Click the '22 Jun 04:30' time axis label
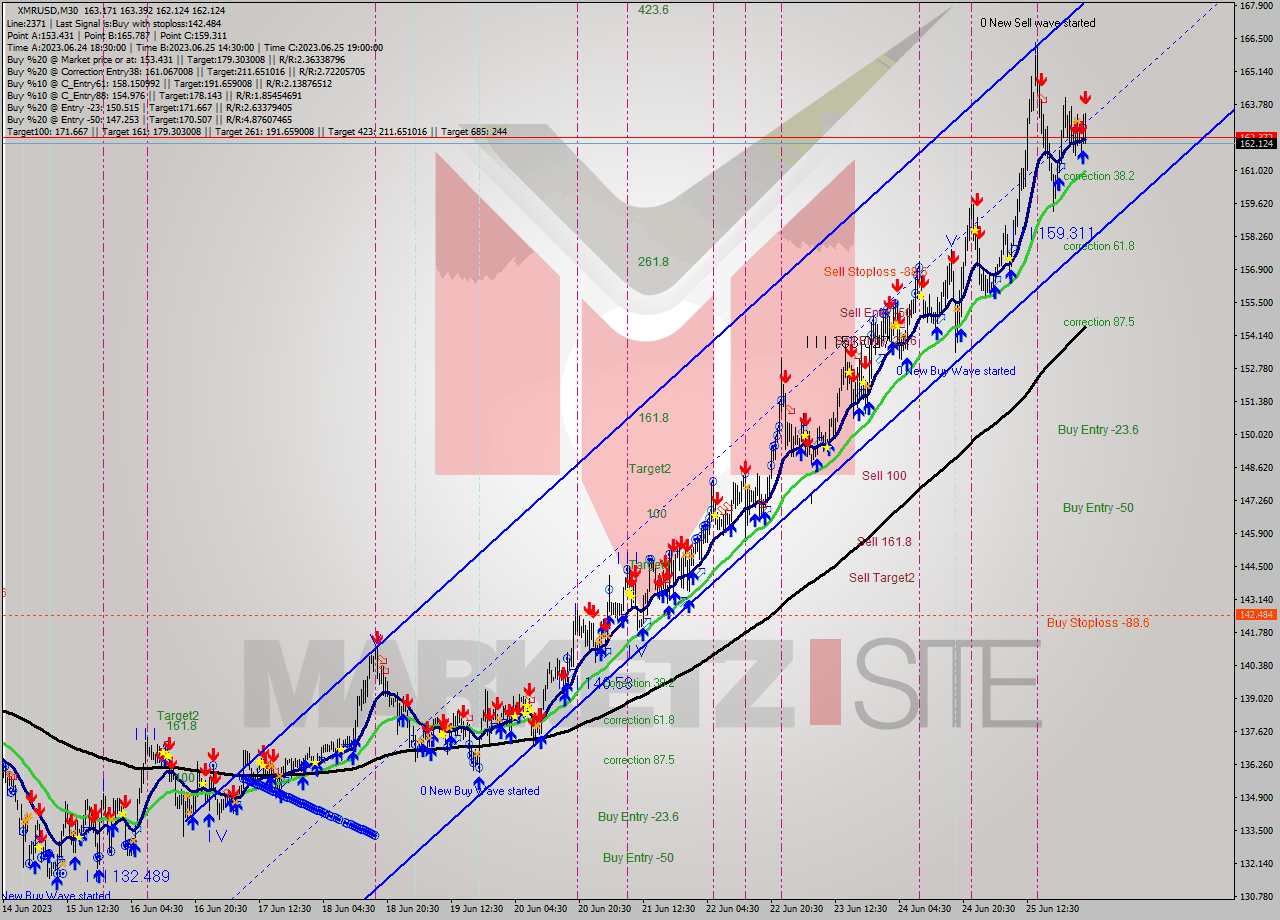1280x920 pixels. 732,909
